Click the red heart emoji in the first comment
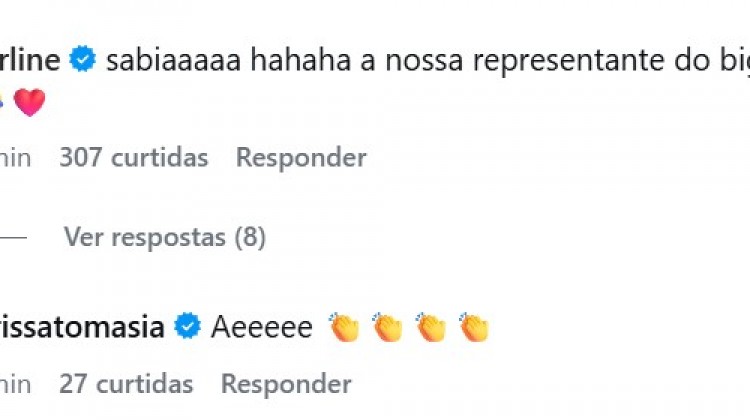Viewport: 750px width, 420px height. pos(29,102)
